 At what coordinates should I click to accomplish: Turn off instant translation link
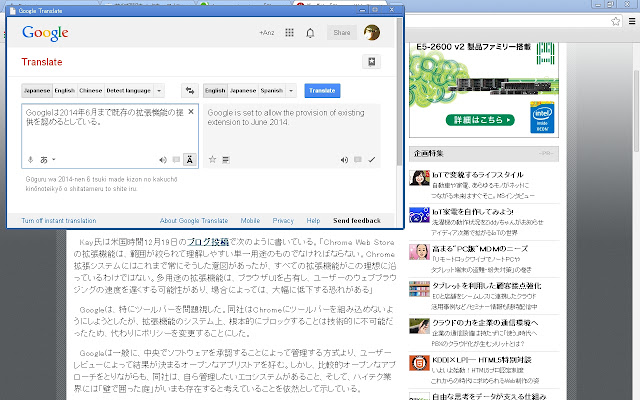[59, 220]
